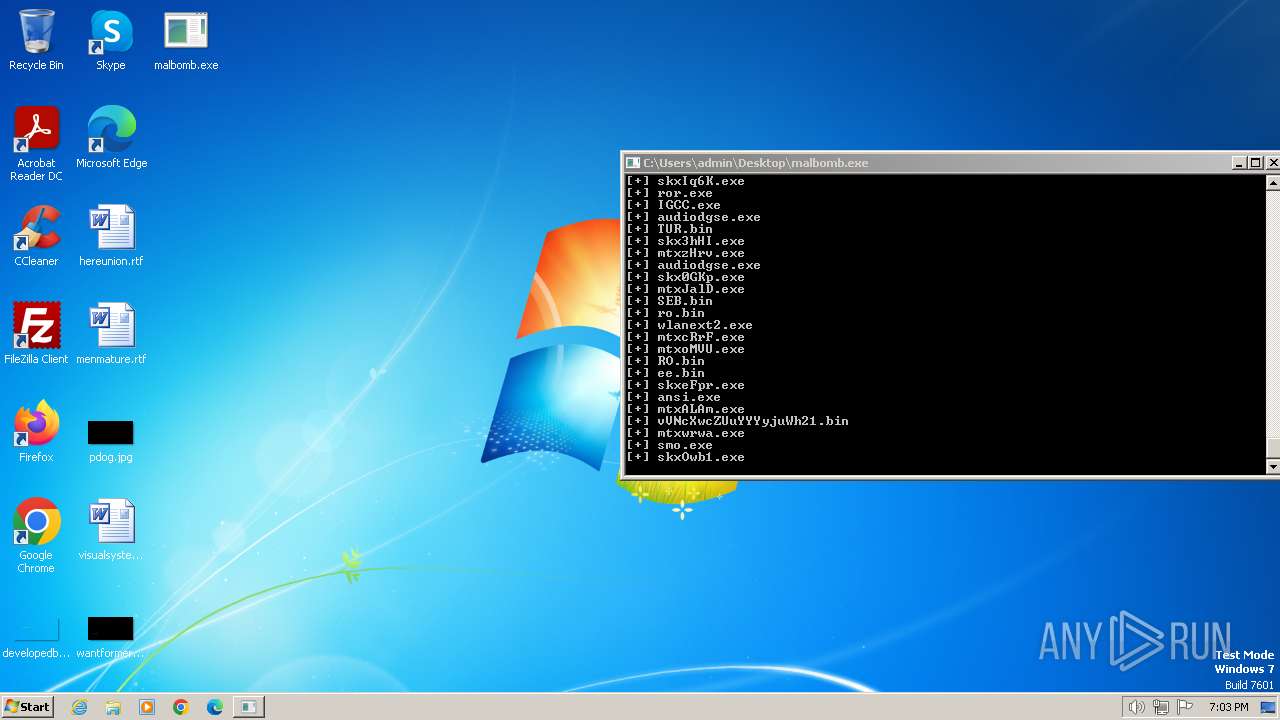Select the developedb... desktop file
Image resolution: width=1280 pixels, height=720 pixels.
coord(36,637)
